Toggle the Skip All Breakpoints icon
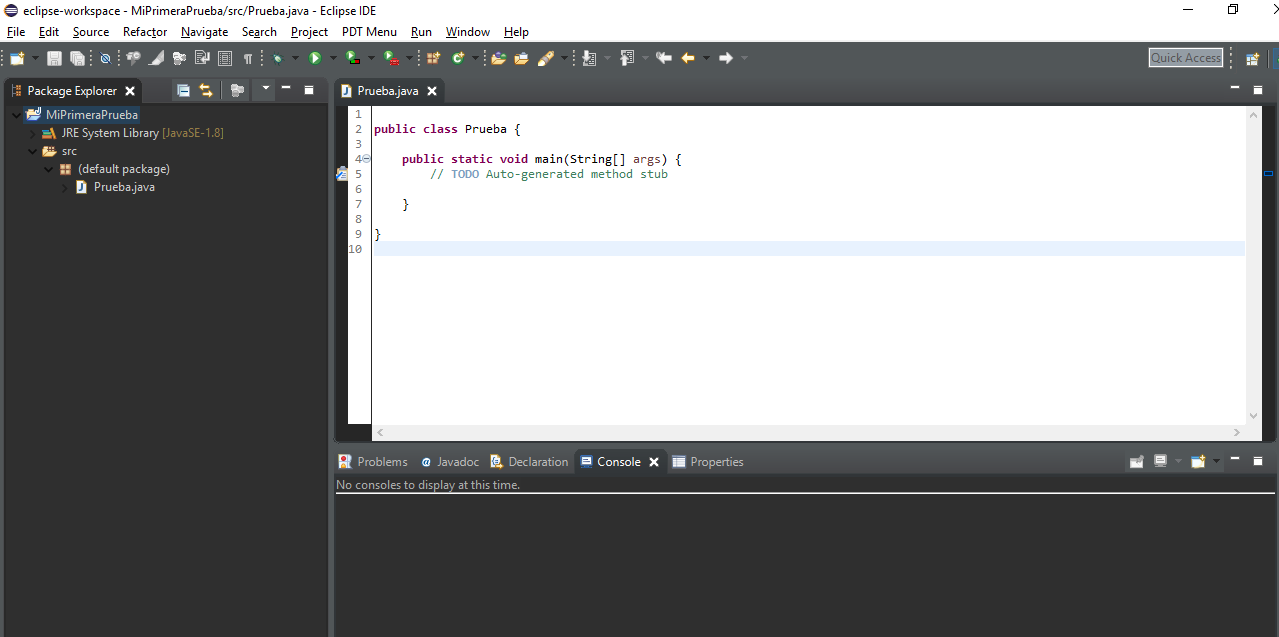 tap(105, 59)
